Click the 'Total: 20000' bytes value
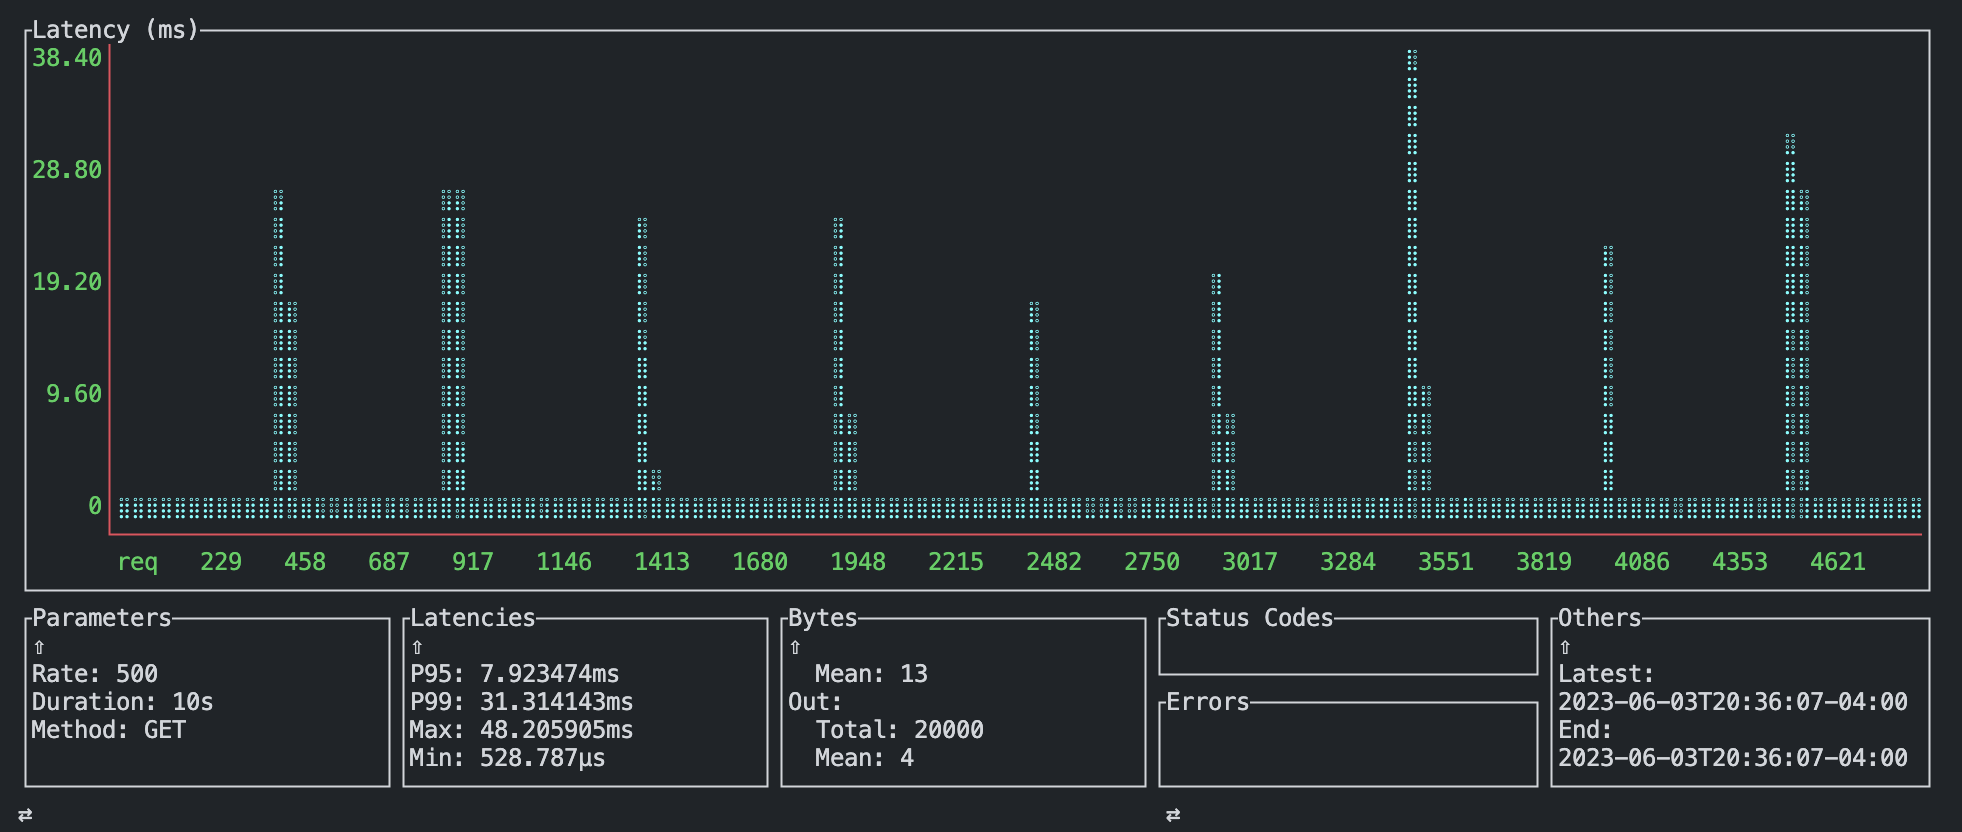Screen dimensions: 1962x832 point(900,730)
